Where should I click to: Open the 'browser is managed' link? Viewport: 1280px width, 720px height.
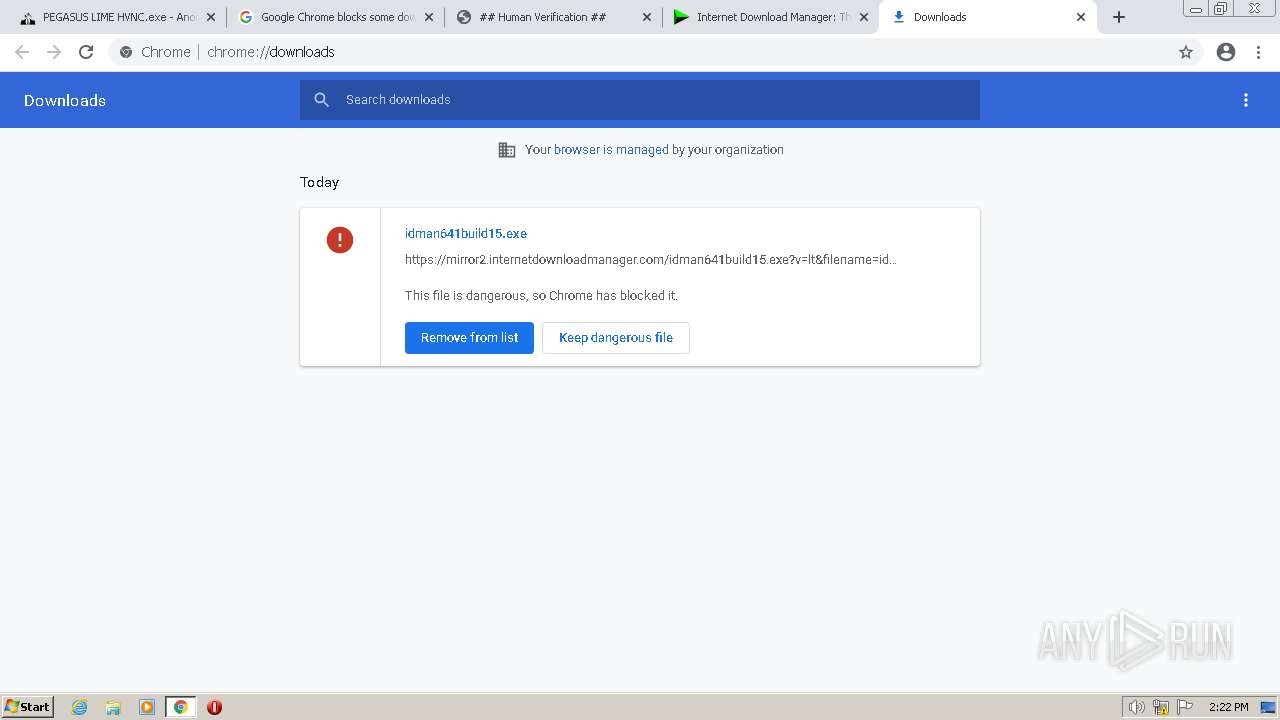pos(611,150)
